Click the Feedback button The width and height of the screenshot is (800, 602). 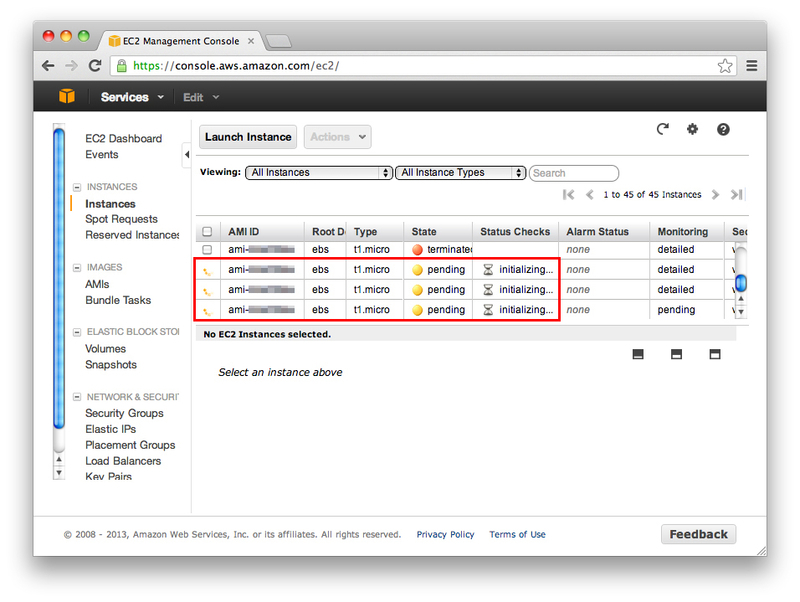[x=698, y=534]
